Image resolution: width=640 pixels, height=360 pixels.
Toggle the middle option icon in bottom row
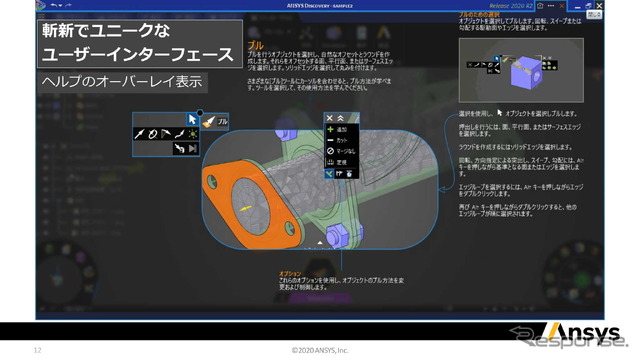(339, 174)
